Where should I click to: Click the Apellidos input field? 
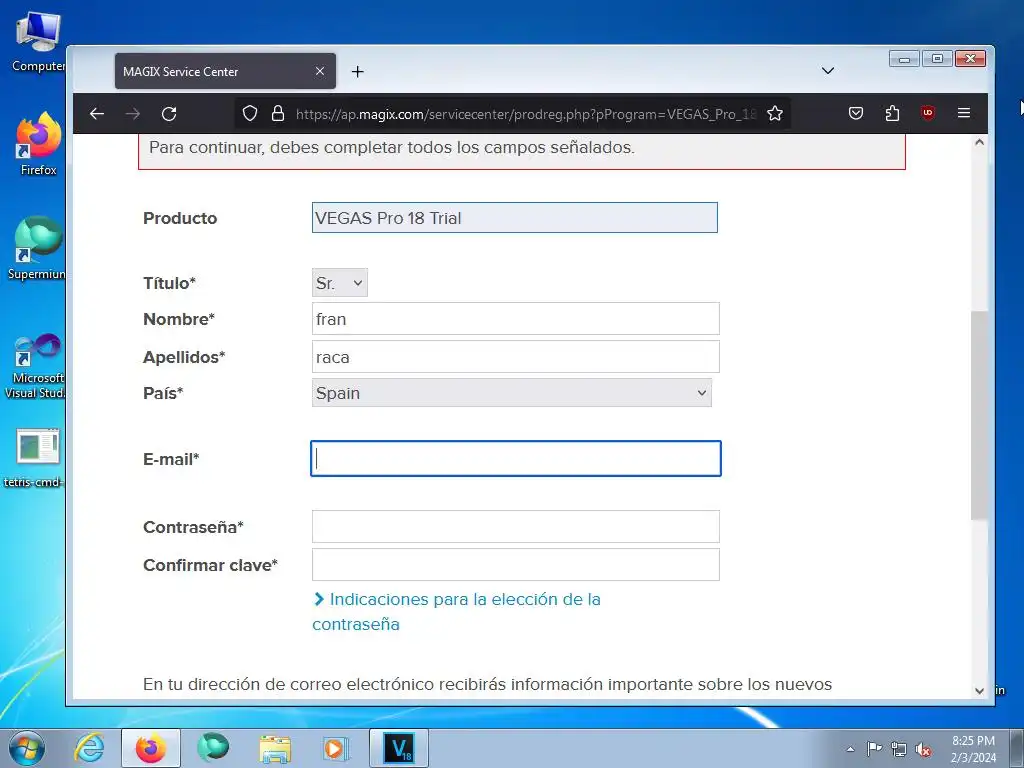click(x=515, y=357)
